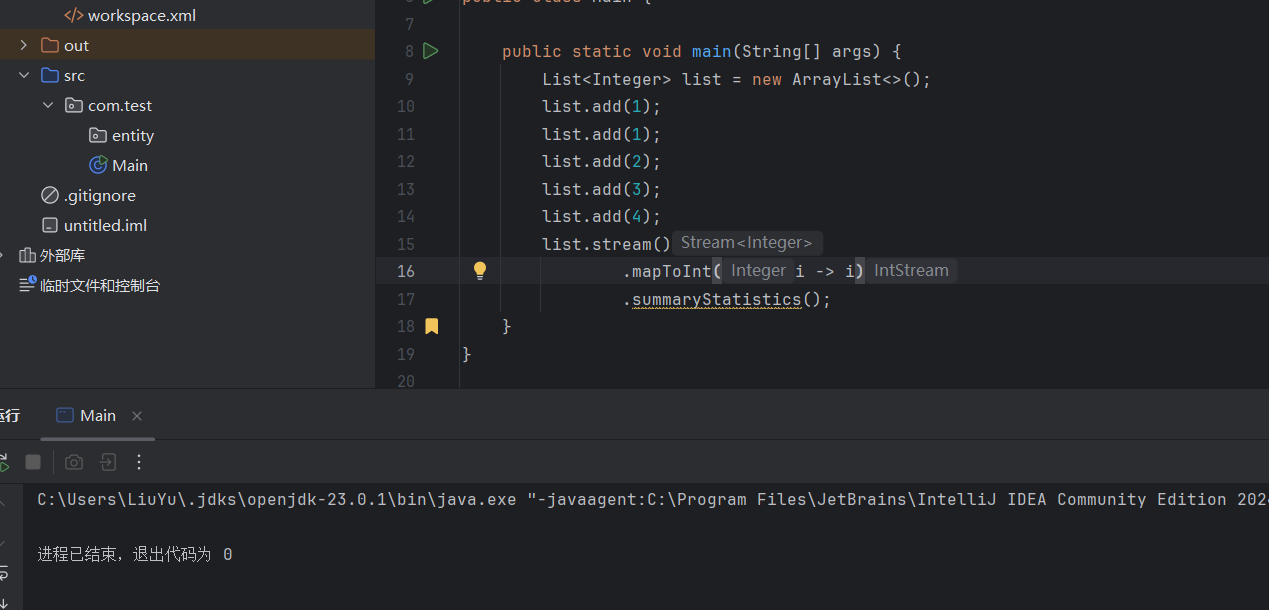The height and width of the screenshot is (610, 1269).
Task: Take a thread dump with camera icon
Action: (73, 462)
